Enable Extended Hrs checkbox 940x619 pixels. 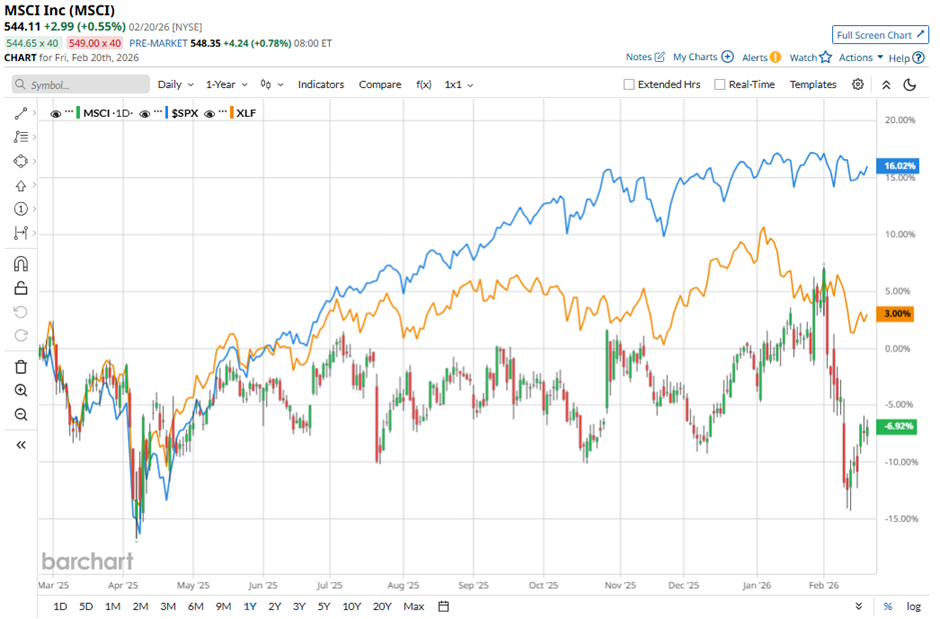tap(629, 84)
